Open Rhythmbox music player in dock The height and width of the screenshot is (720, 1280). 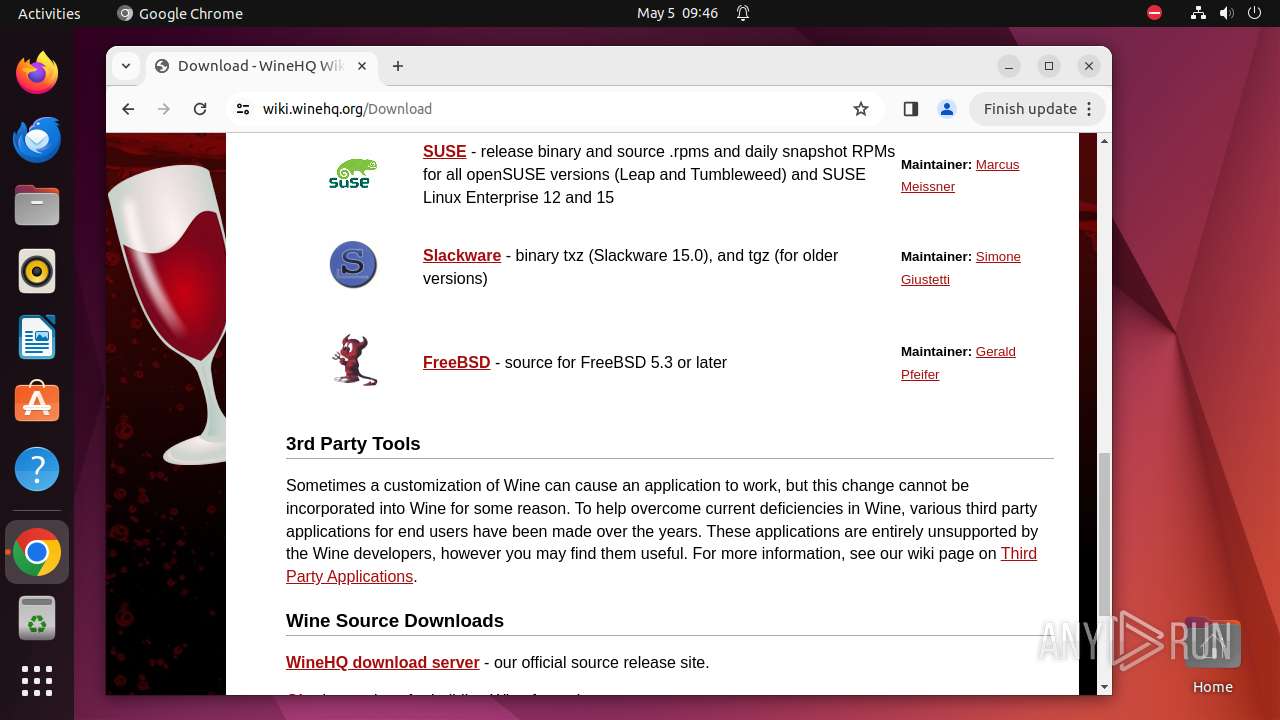[x=37, y=271]
